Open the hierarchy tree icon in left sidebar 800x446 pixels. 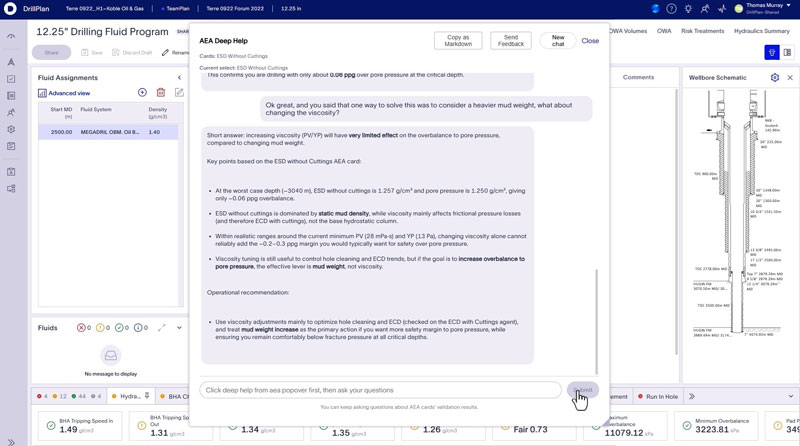(11, 189)
